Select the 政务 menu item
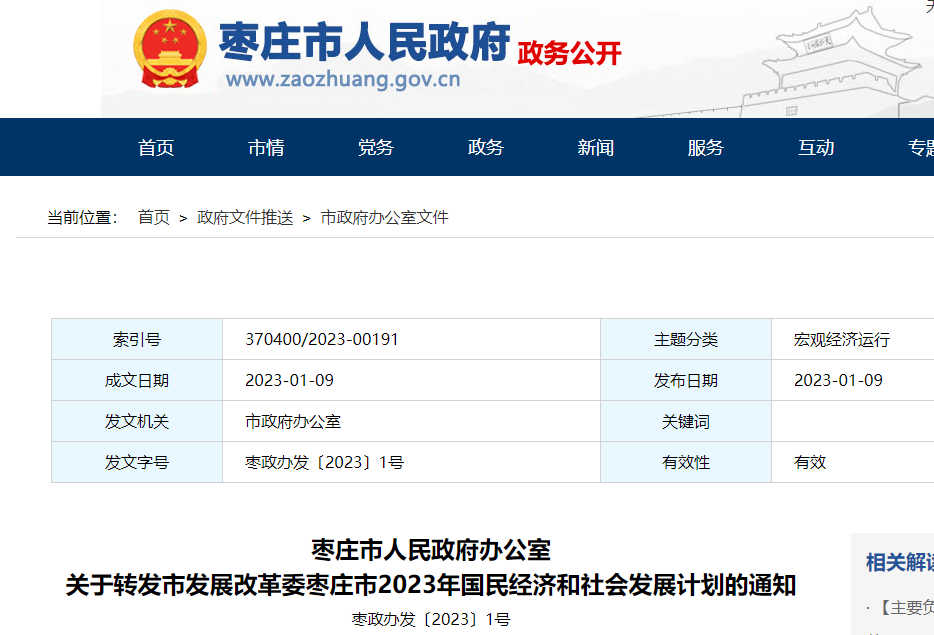The image size is (934, 635). tap(484, 147)
